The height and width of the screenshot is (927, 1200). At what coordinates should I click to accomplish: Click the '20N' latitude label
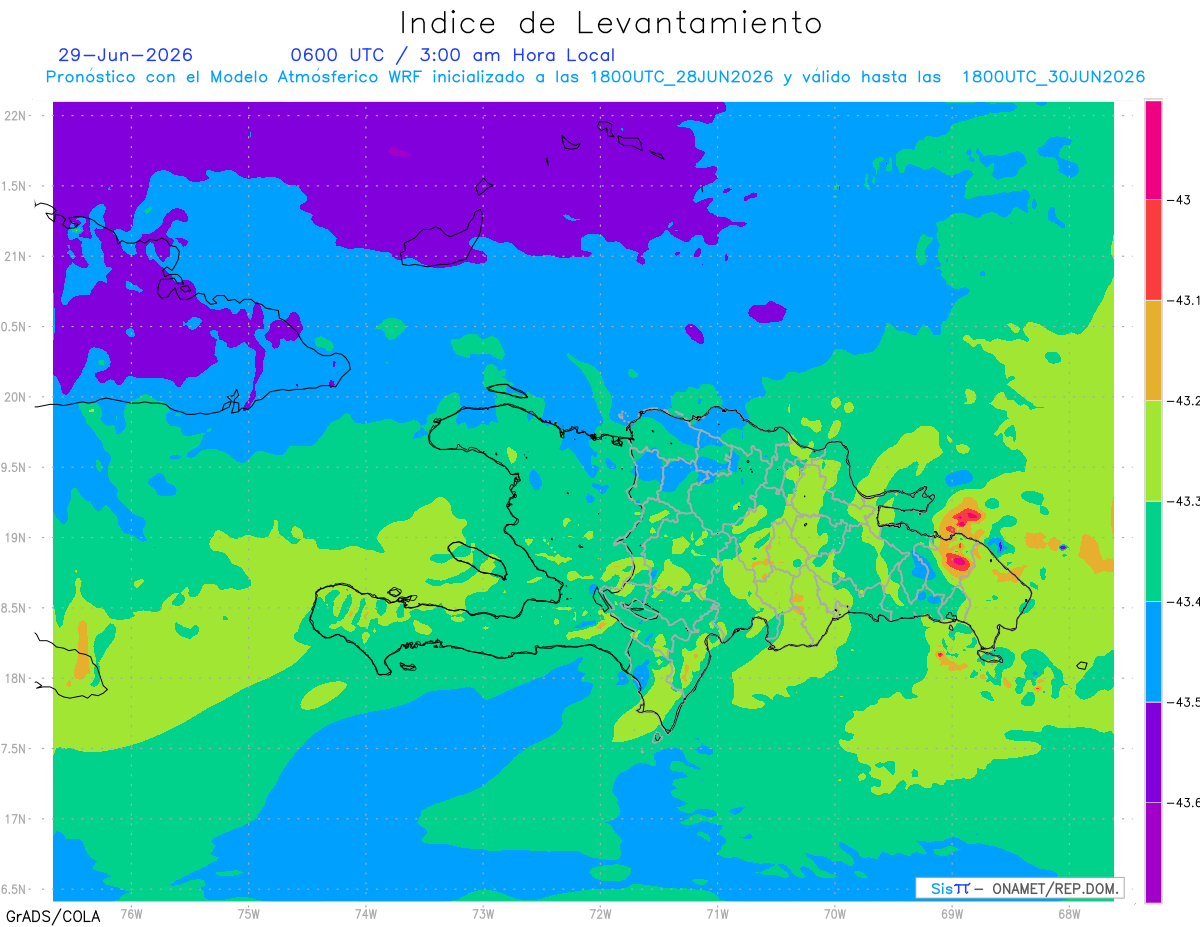(x=16, y=397)
